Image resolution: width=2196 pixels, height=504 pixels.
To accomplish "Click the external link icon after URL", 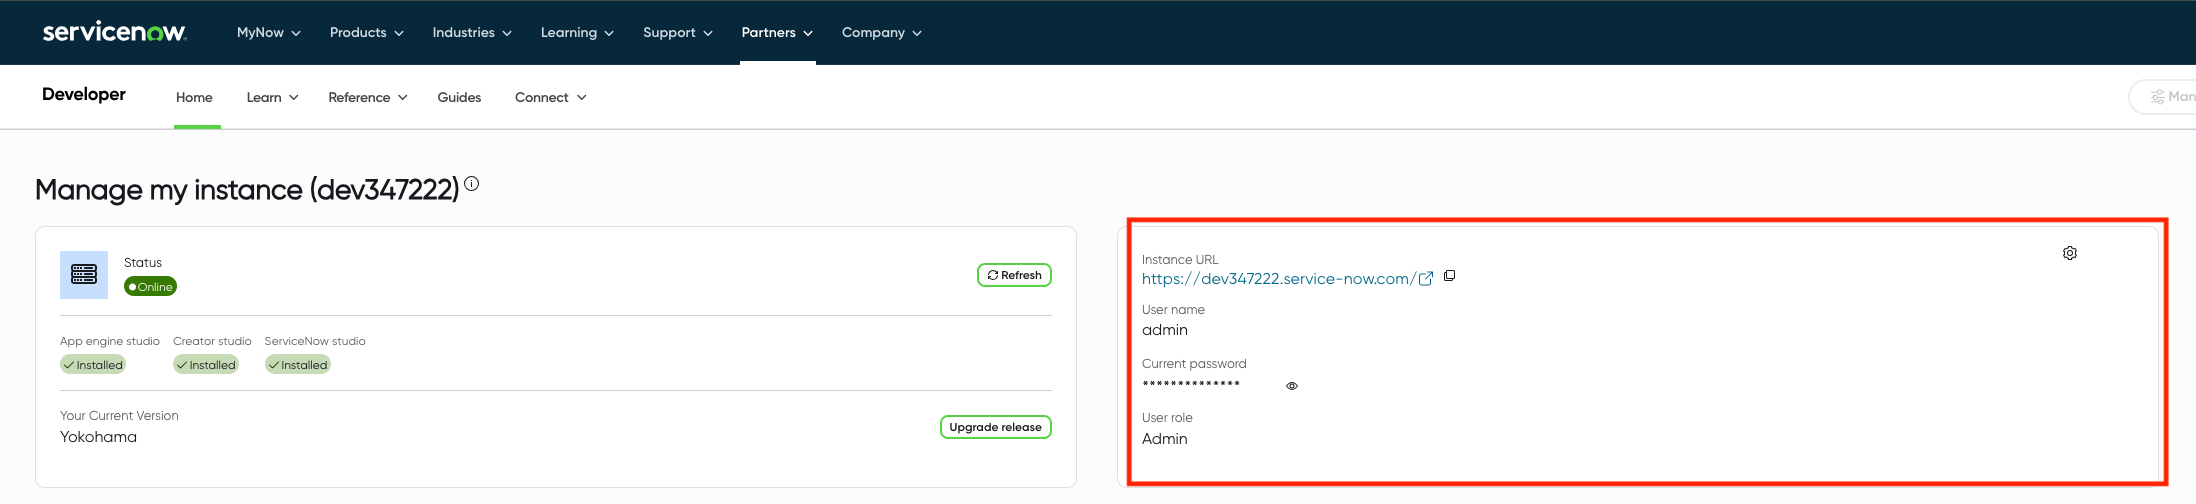I will [1426, 279].
